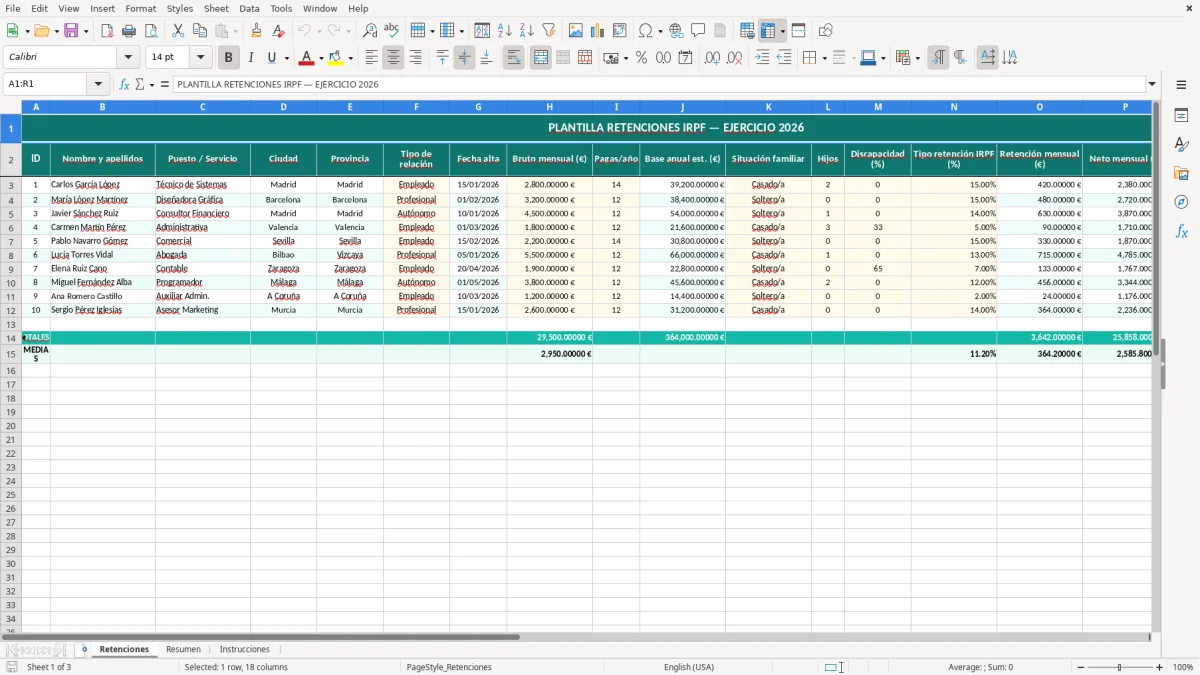Click Delete Decimal Place icon
Viewport: 1200px width, 675px height.
coord(734,58)
